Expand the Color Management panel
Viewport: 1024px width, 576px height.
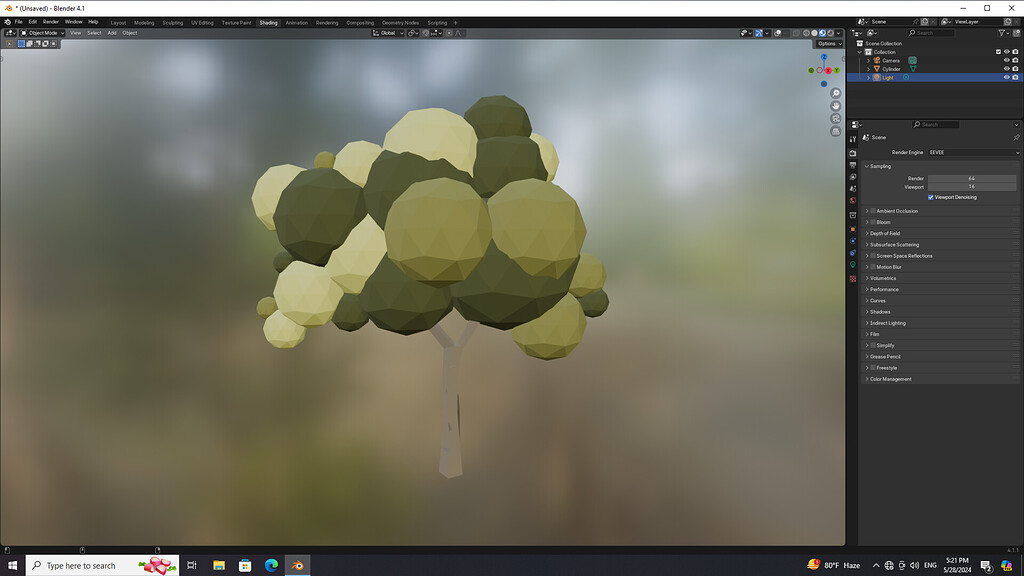(x=890, y=379)
